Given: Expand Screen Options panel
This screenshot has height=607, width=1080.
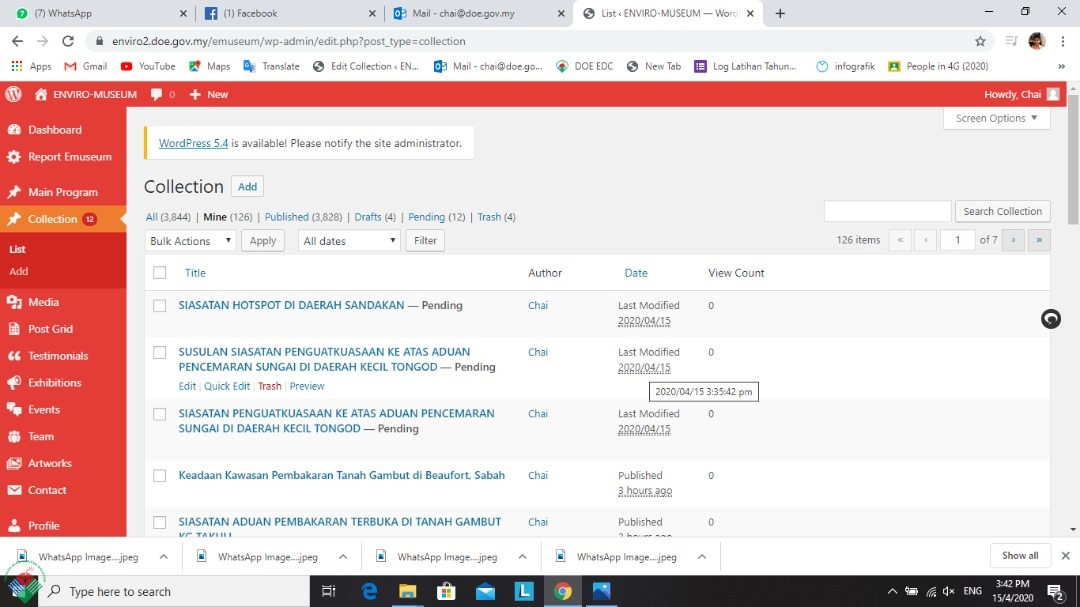Looking at the screenshot, I should pyautogui.click(x=996, y=118).
